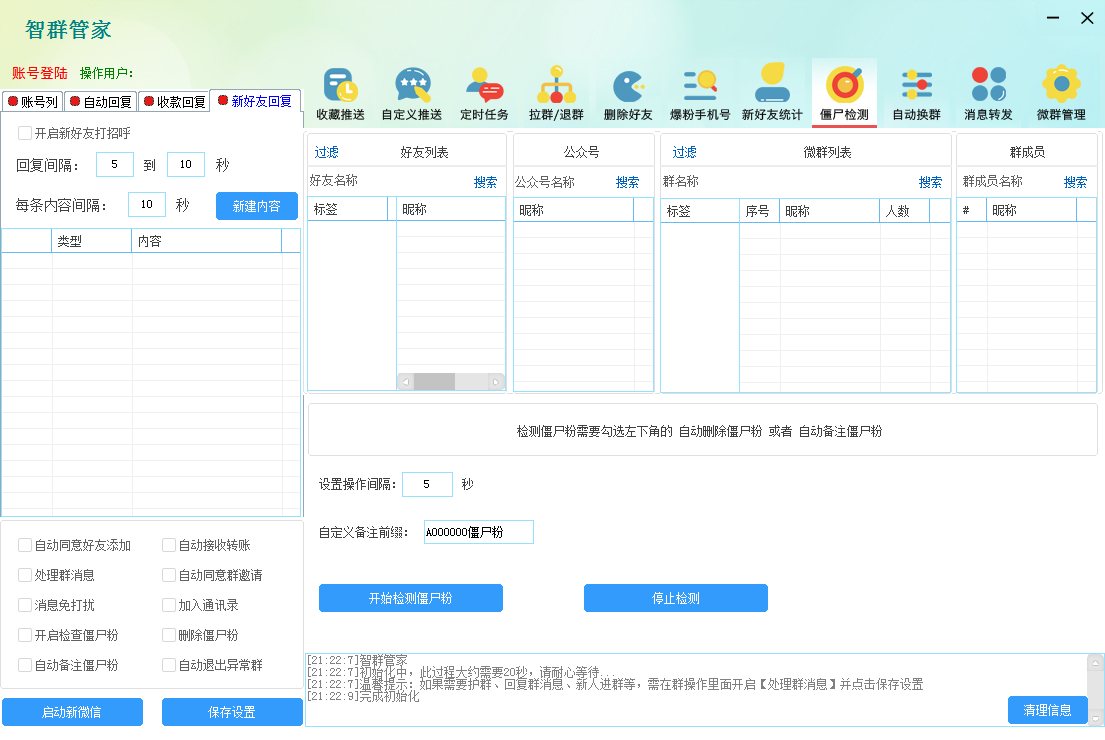Switch to the 收款回复 tab
The height and width of the screenshot is (740, 1105).
point(173,101)
